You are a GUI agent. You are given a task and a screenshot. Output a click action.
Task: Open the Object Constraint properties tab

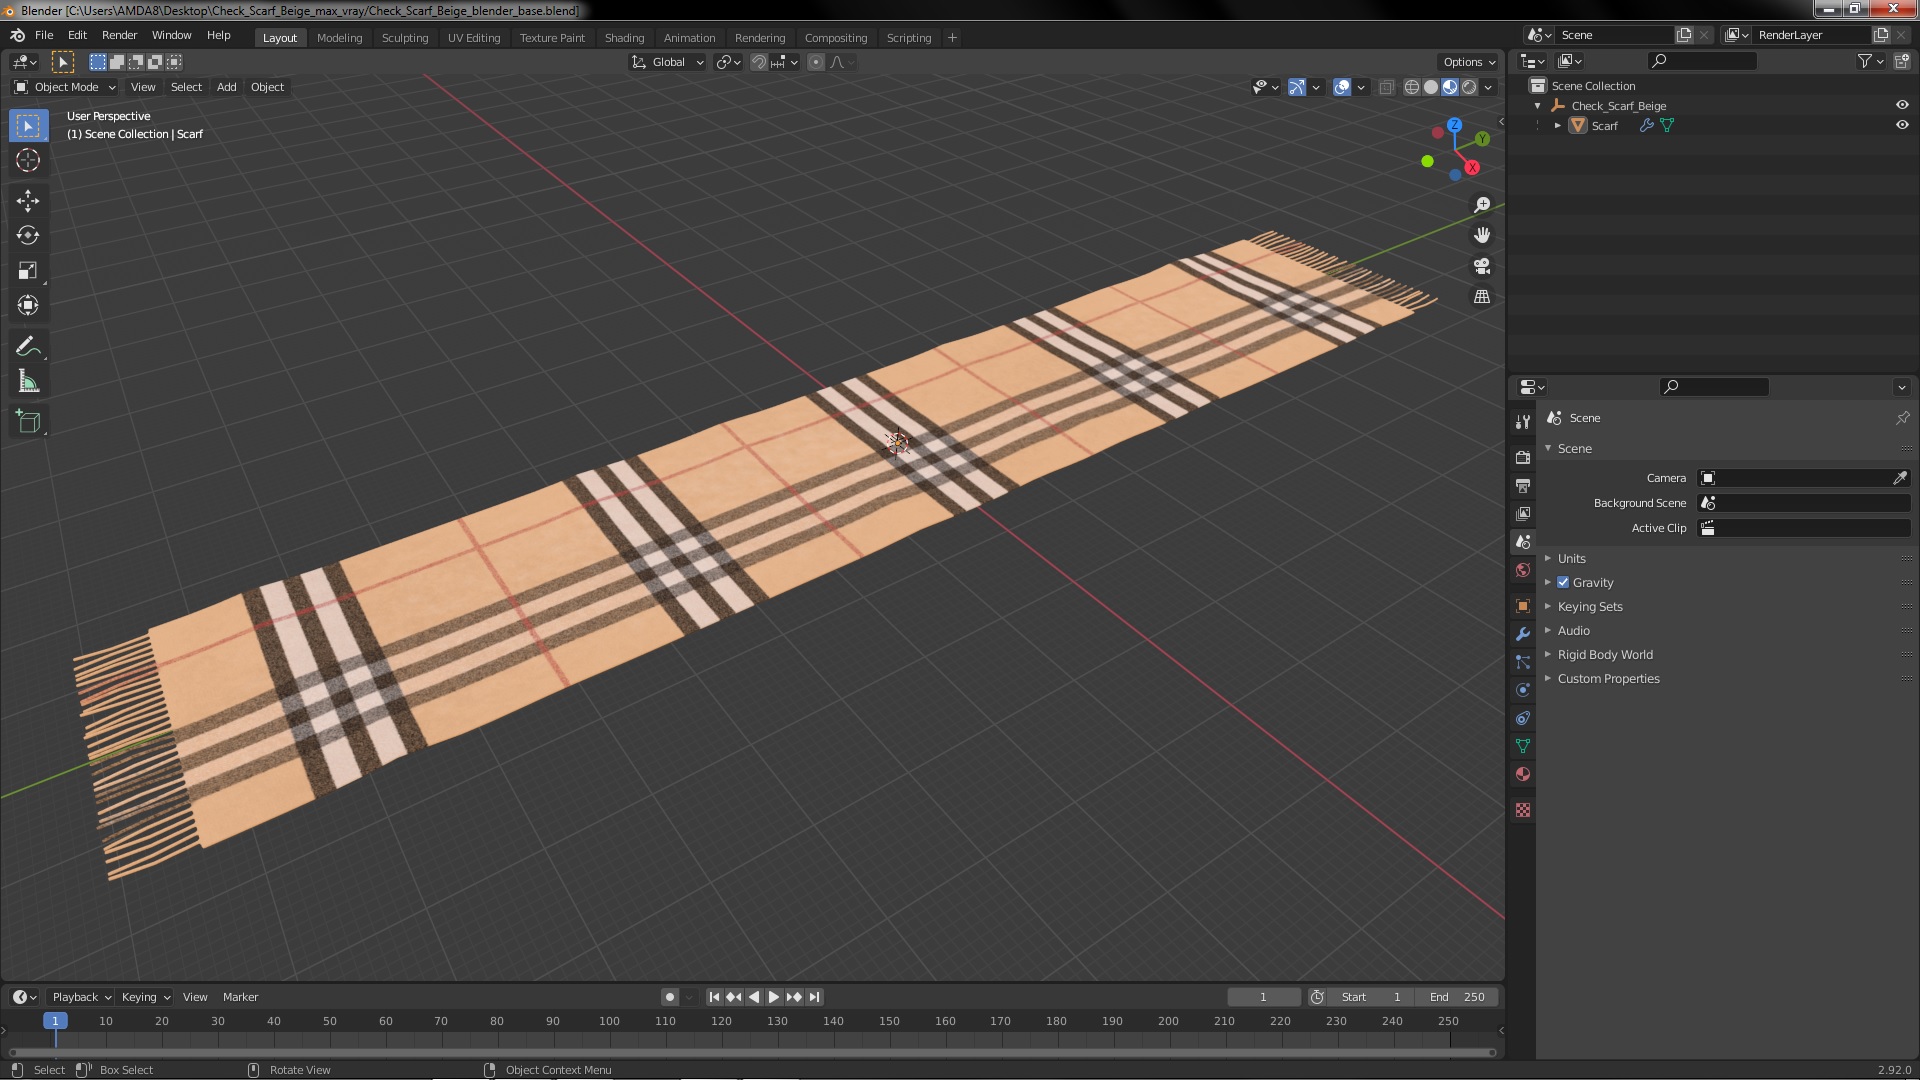point(1523,718)
